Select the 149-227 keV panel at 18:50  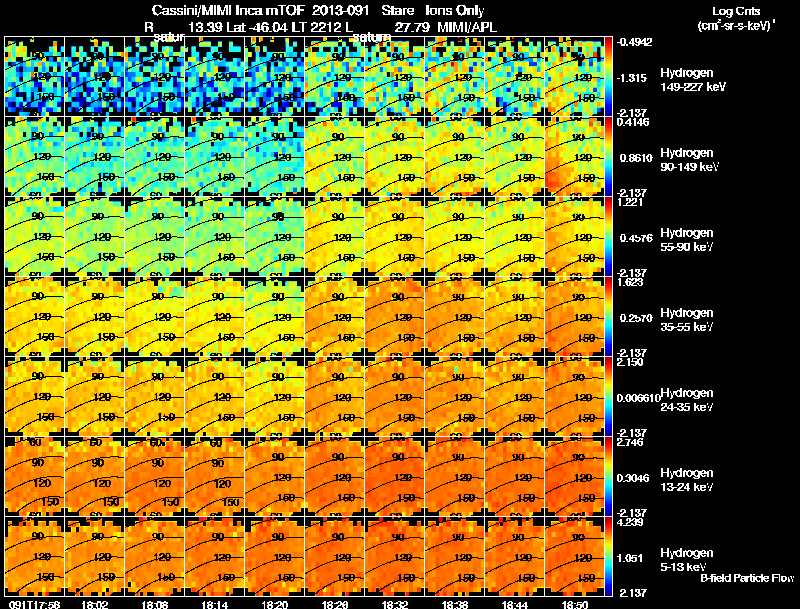coord(574,76)
